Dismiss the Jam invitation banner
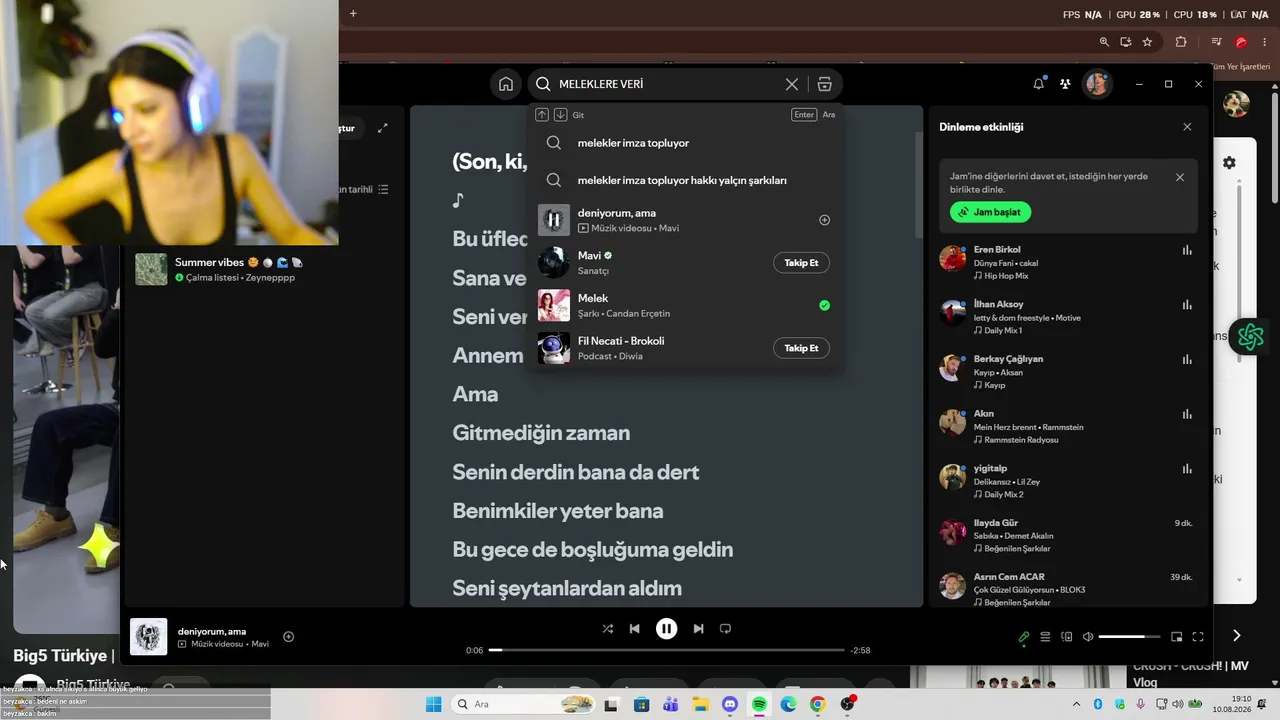Viewport: 1280px width, 720px height. click(1180, 177)
